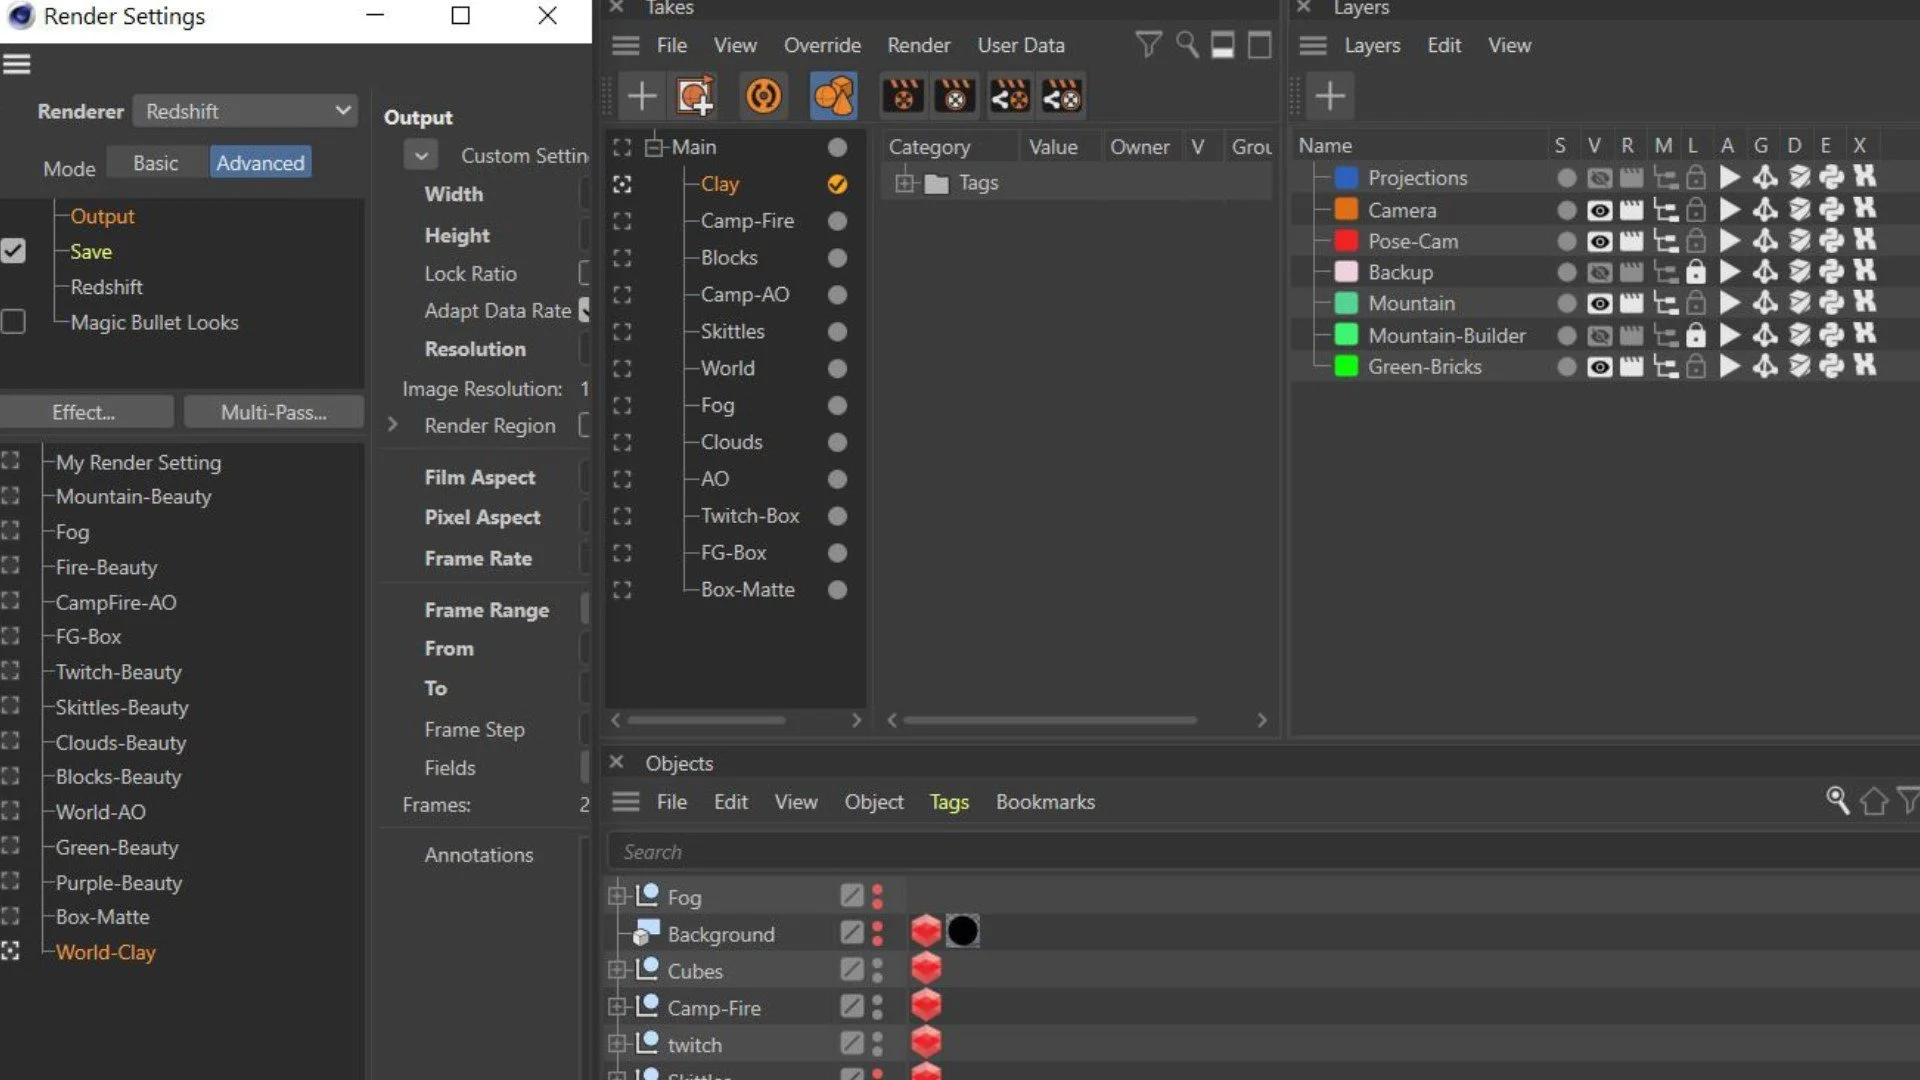This screenshot has height=1080, width=1920.
Task: Click the Multi-Pass... button
Action: point(273,412)
